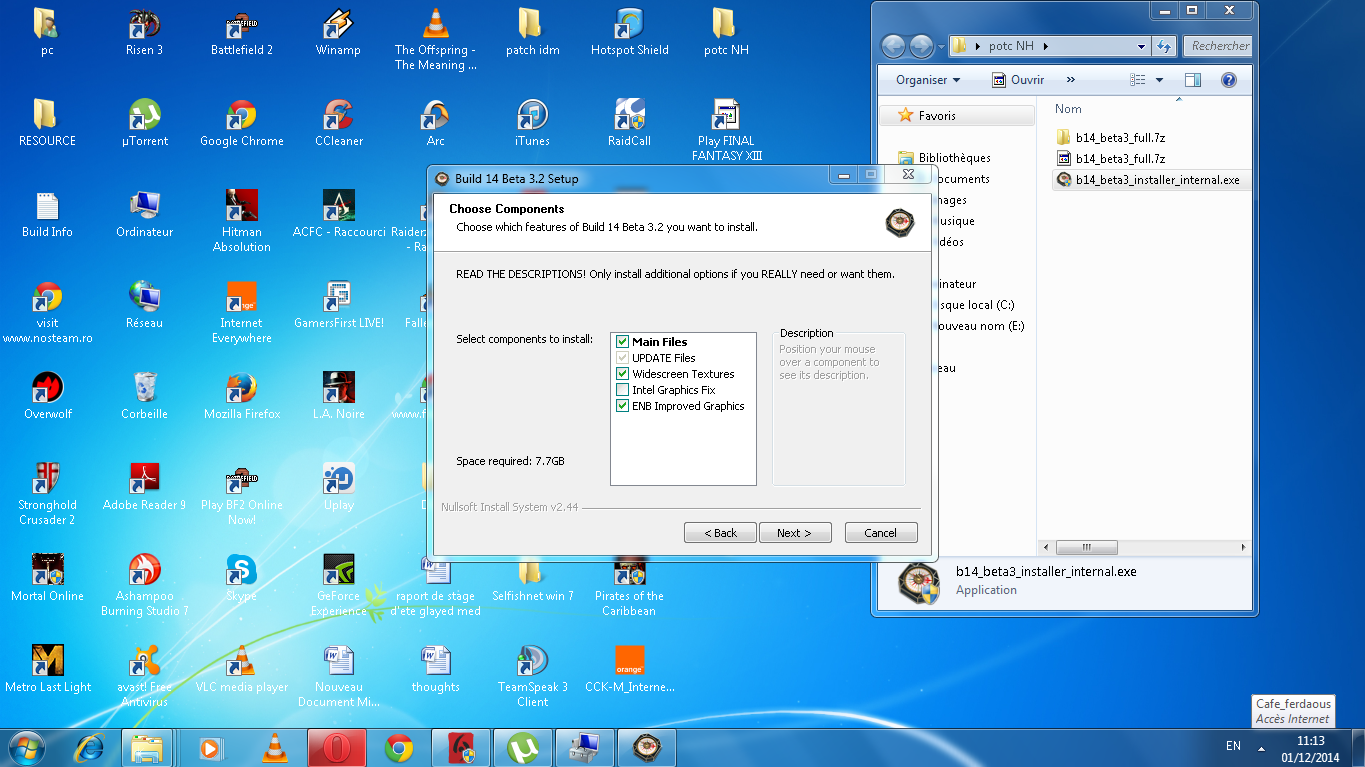Click the Next button in Setup
This screenshot has width=1365, height=767.
(795, 533)
